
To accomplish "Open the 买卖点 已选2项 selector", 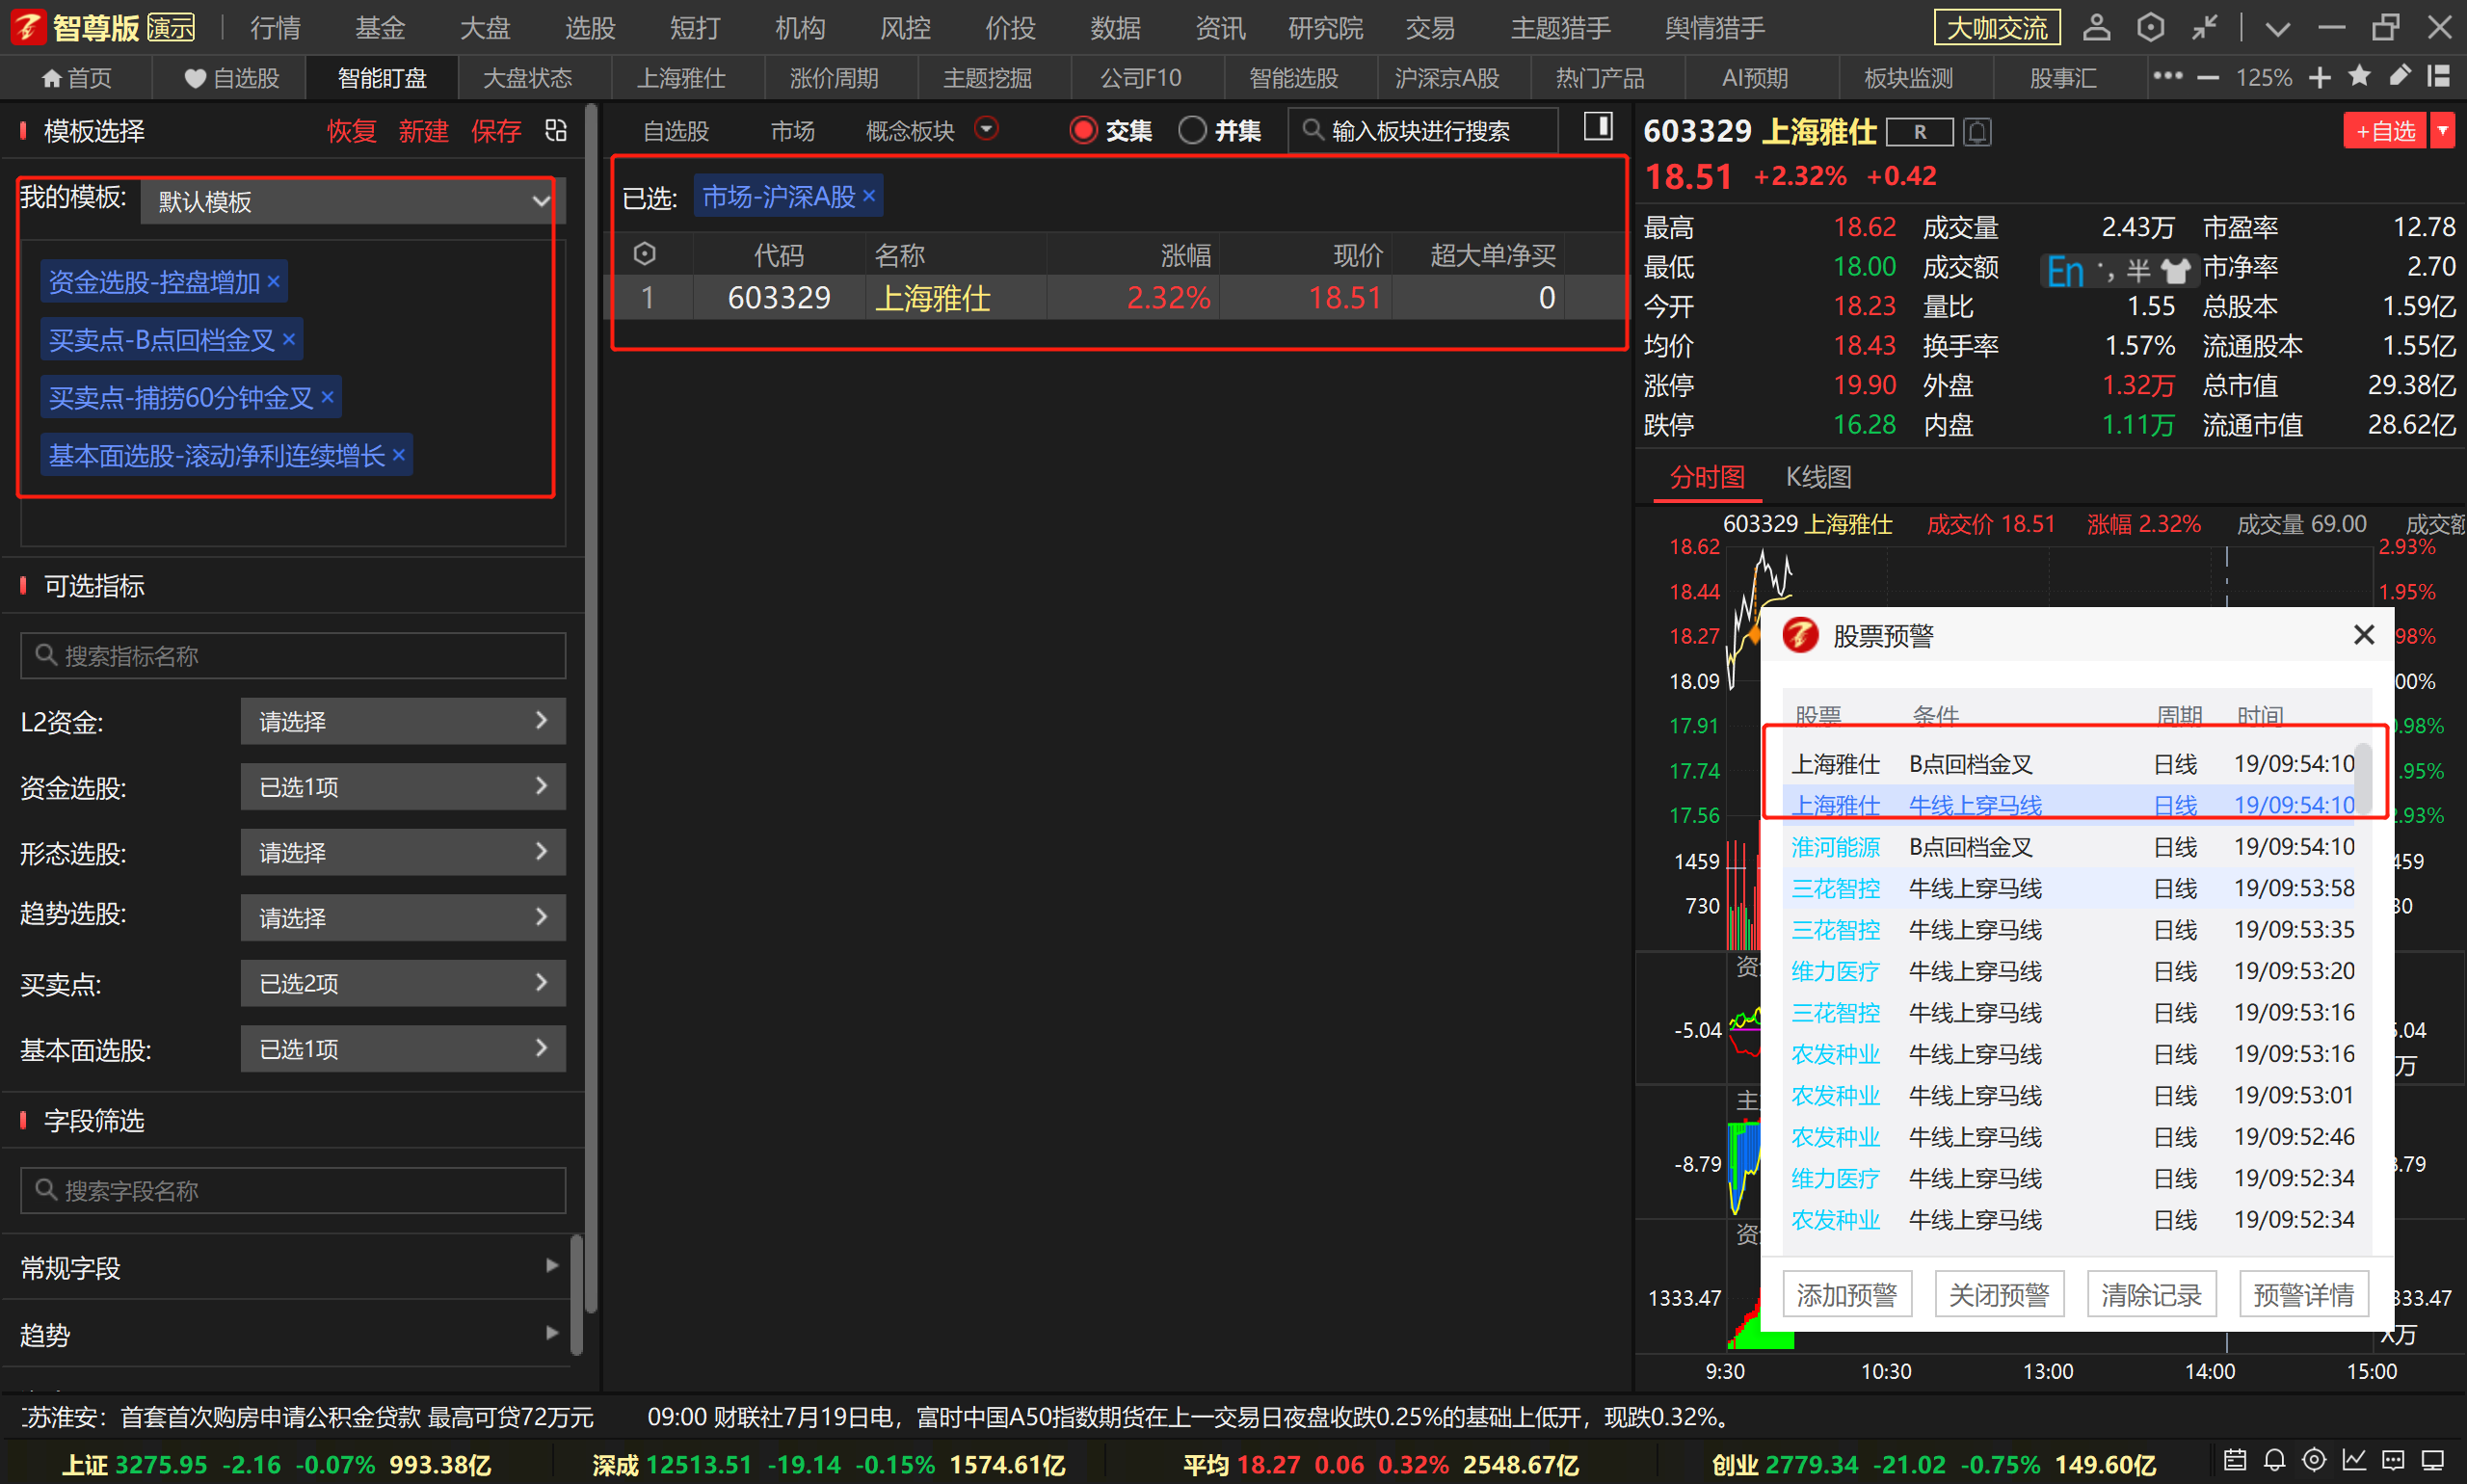I will [403, 983].
